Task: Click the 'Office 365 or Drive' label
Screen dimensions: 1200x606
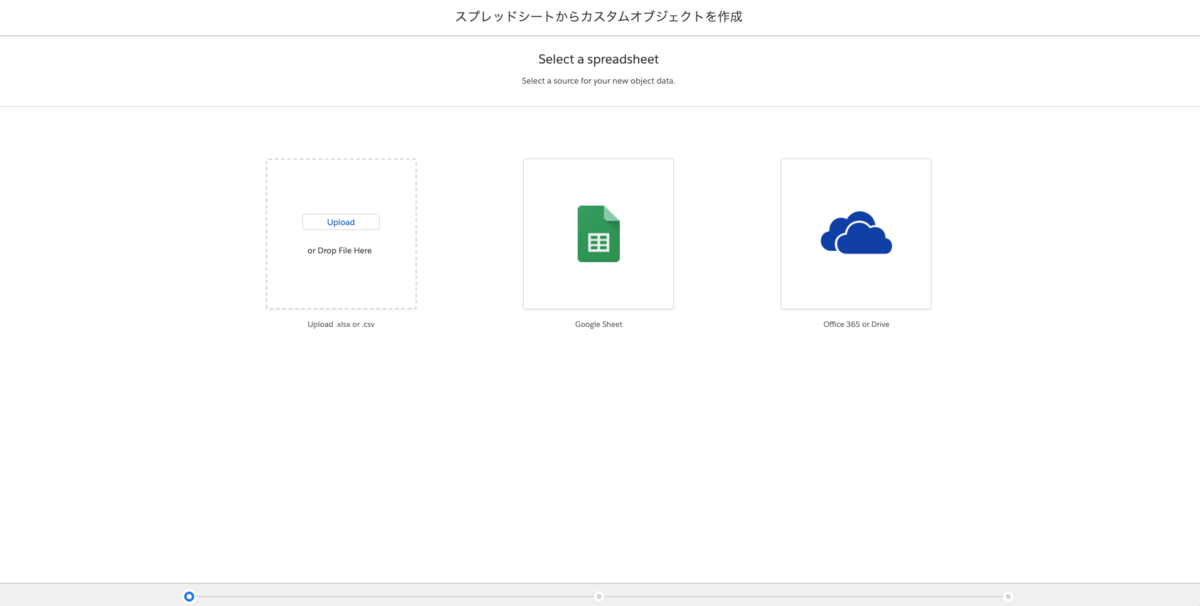Action: pos(856,324)
